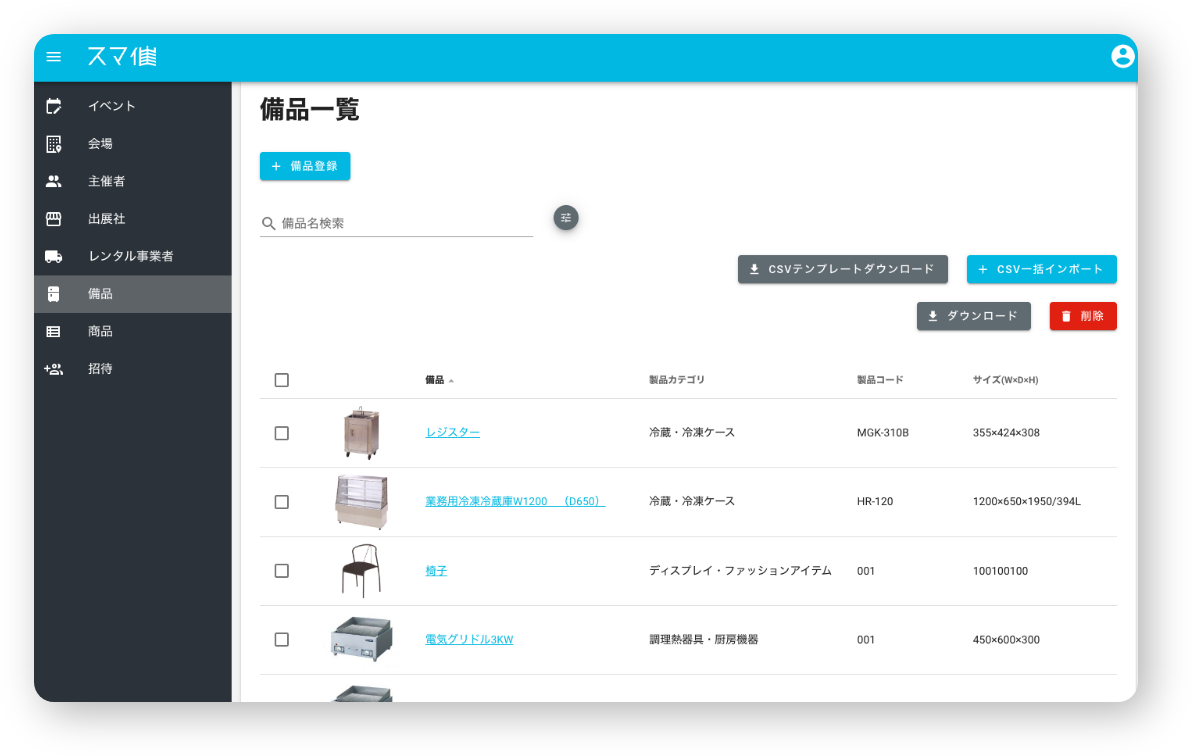Image resolution: width=1192 pixels, height=756 pixels.
Task: Check the レジスター row checkbox
Action: pos(281,432)
